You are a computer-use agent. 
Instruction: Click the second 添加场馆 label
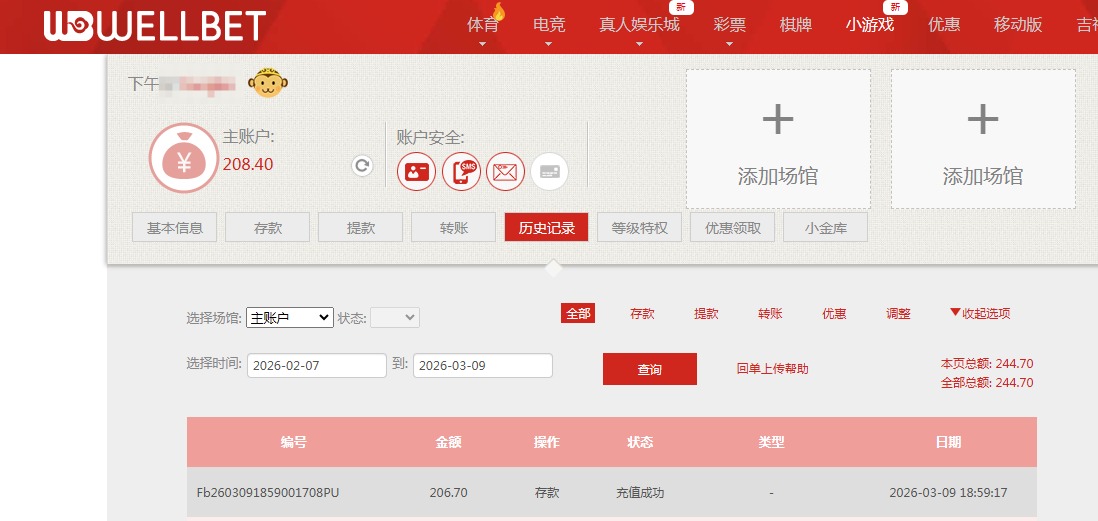[983, 176]
